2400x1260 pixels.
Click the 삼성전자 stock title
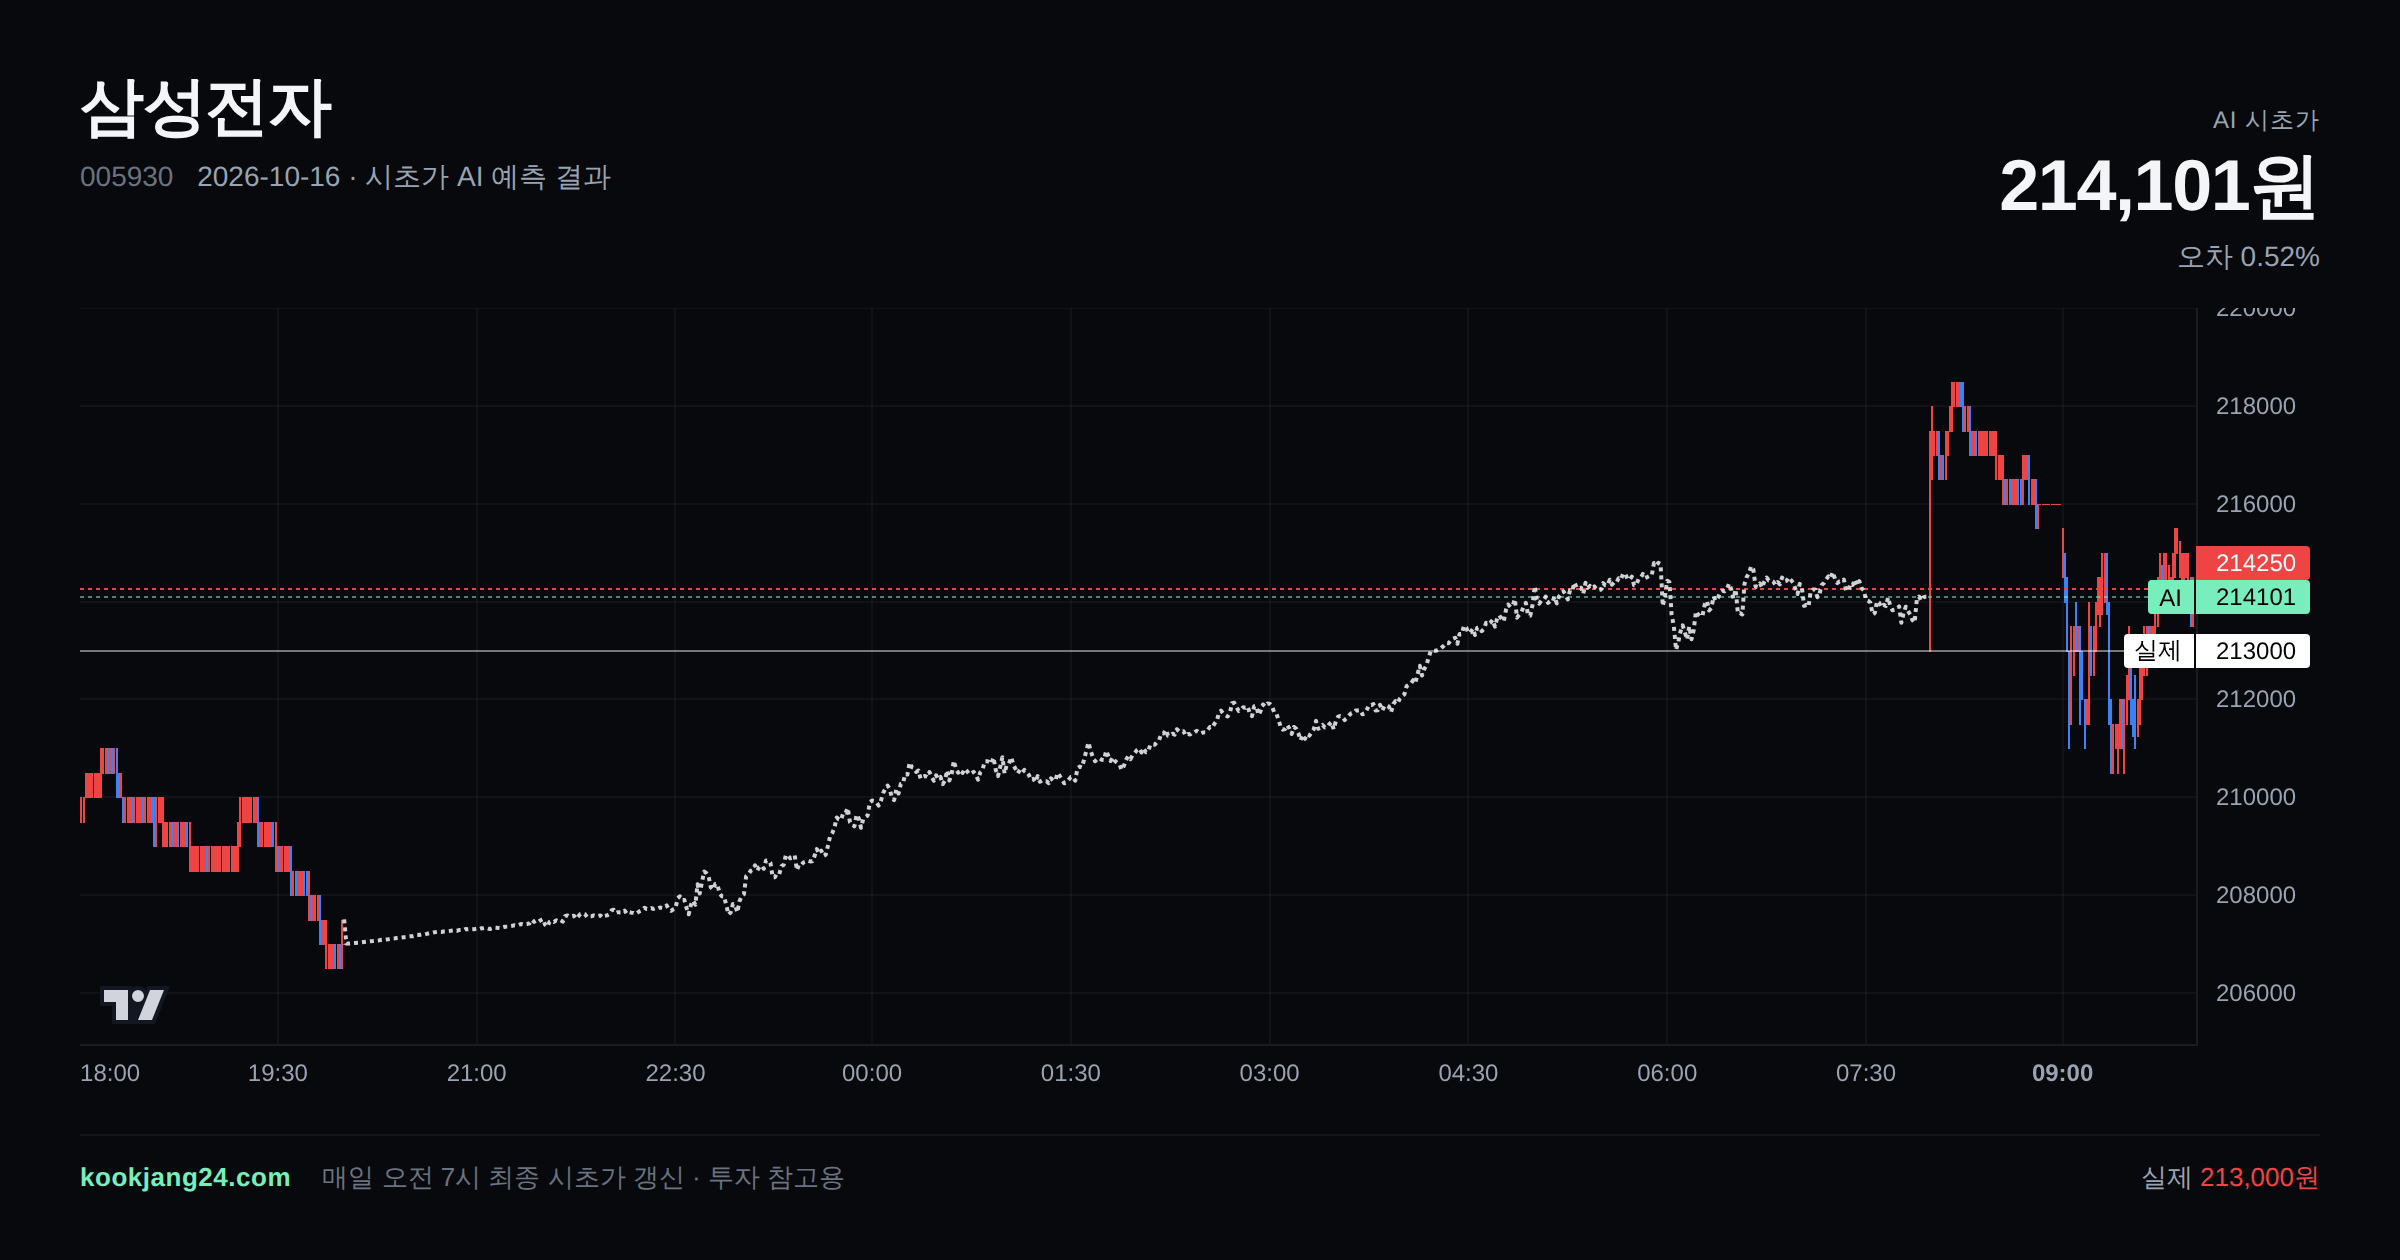205,108
